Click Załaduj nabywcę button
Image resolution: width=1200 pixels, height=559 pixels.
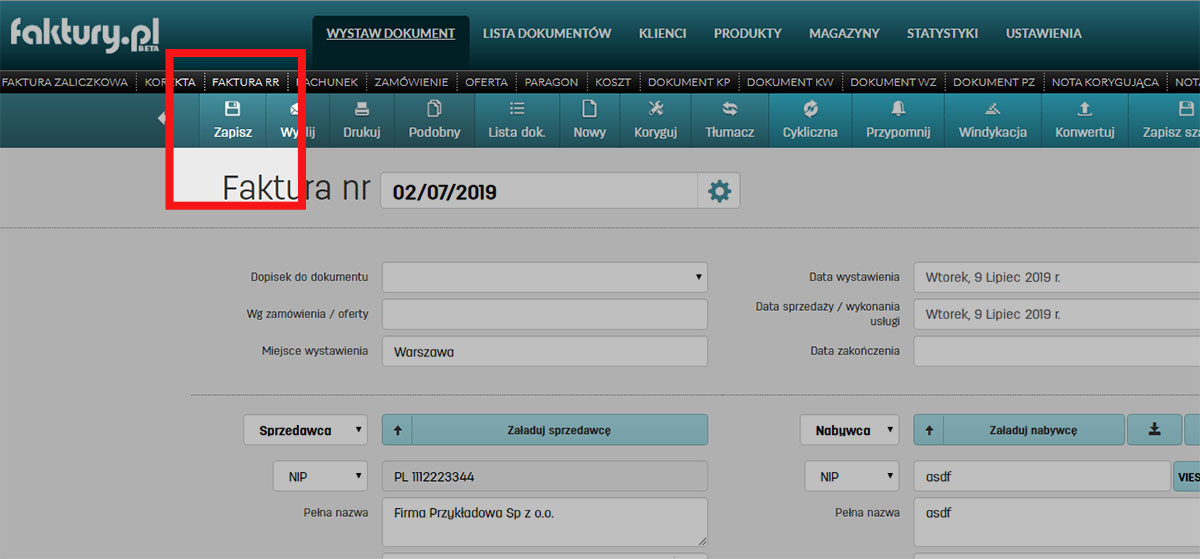click(1032, 430)
